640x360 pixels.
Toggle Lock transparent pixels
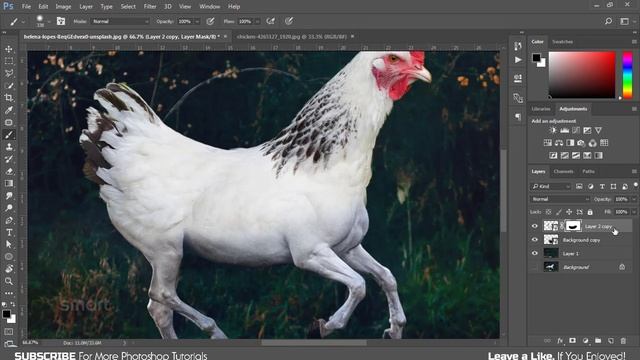(x=548, y=212)
